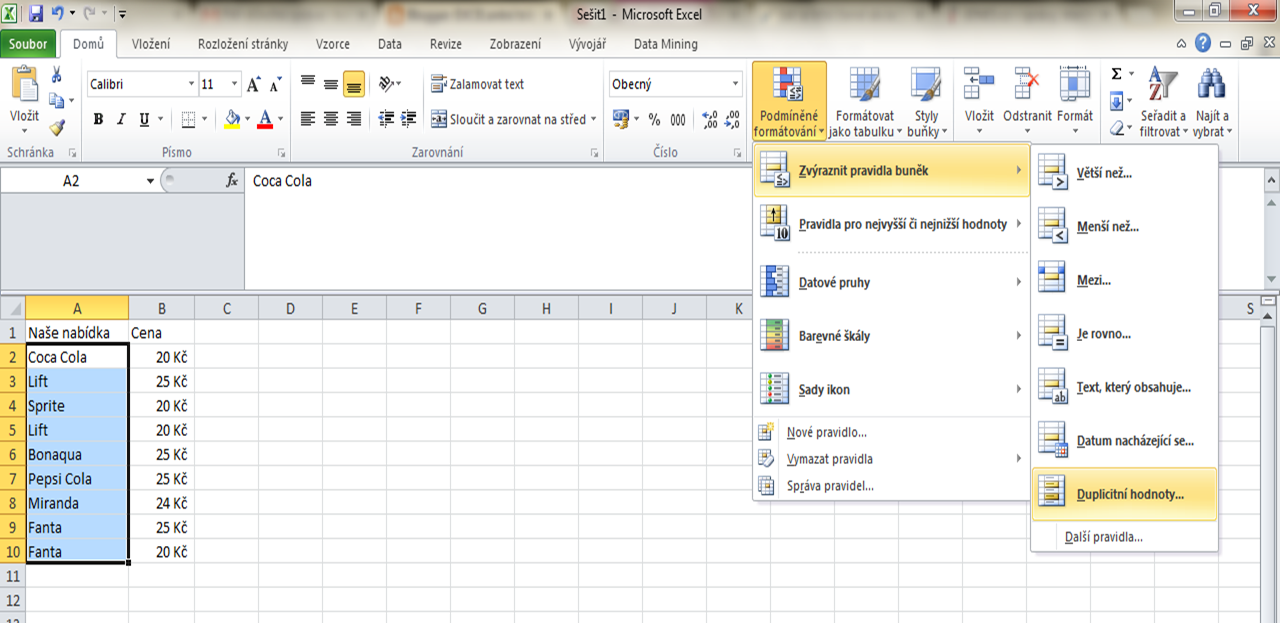Align text to middle of cell
The image size is (1280, 623).
pyautogui.click(x=331, y=85)
